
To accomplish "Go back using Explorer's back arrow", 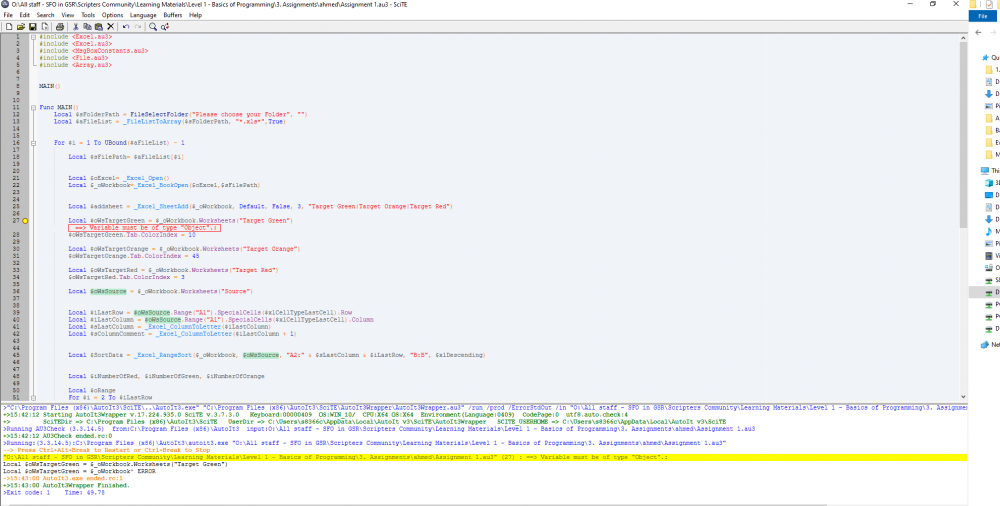I will coord(979,33).
